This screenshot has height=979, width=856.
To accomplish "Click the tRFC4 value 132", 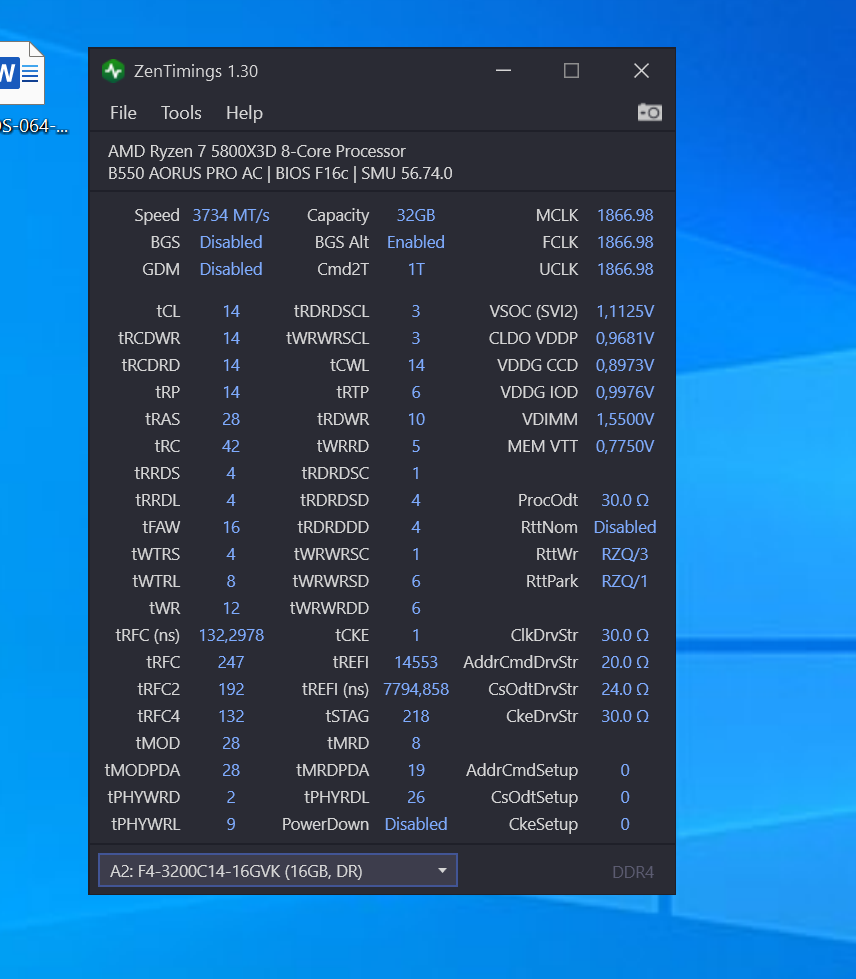I will click(x=231, y=716).
